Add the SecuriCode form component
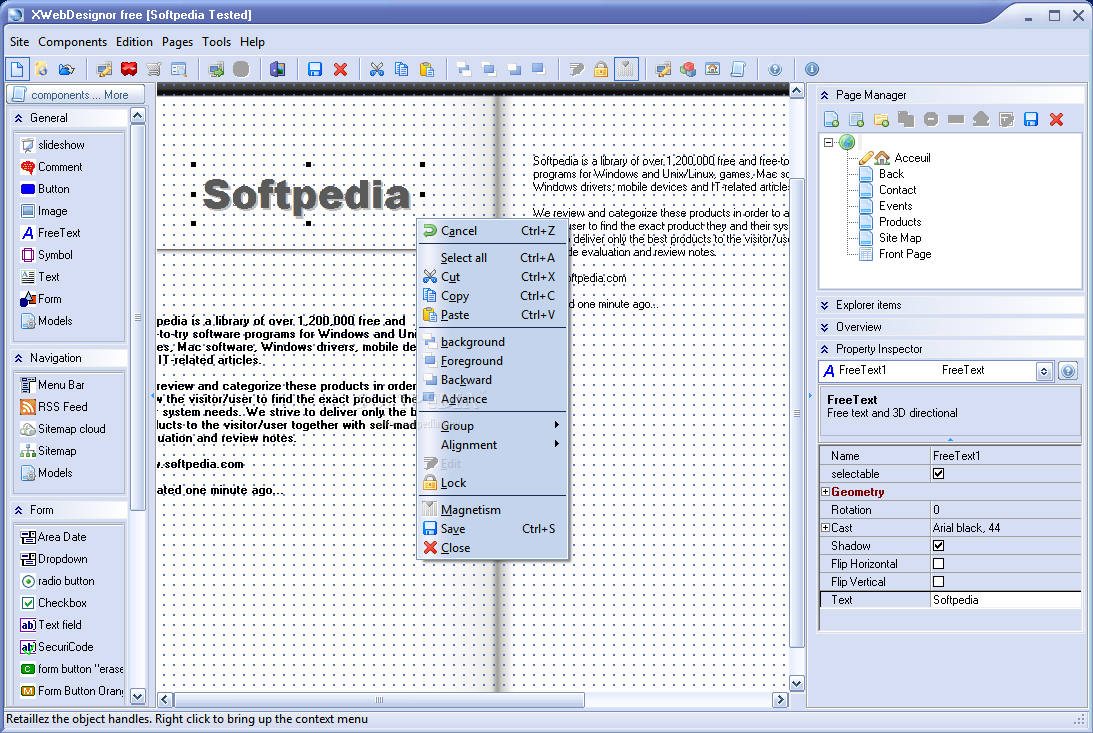The width and height of the screenshot is (1093, 733). pos(56,647)
